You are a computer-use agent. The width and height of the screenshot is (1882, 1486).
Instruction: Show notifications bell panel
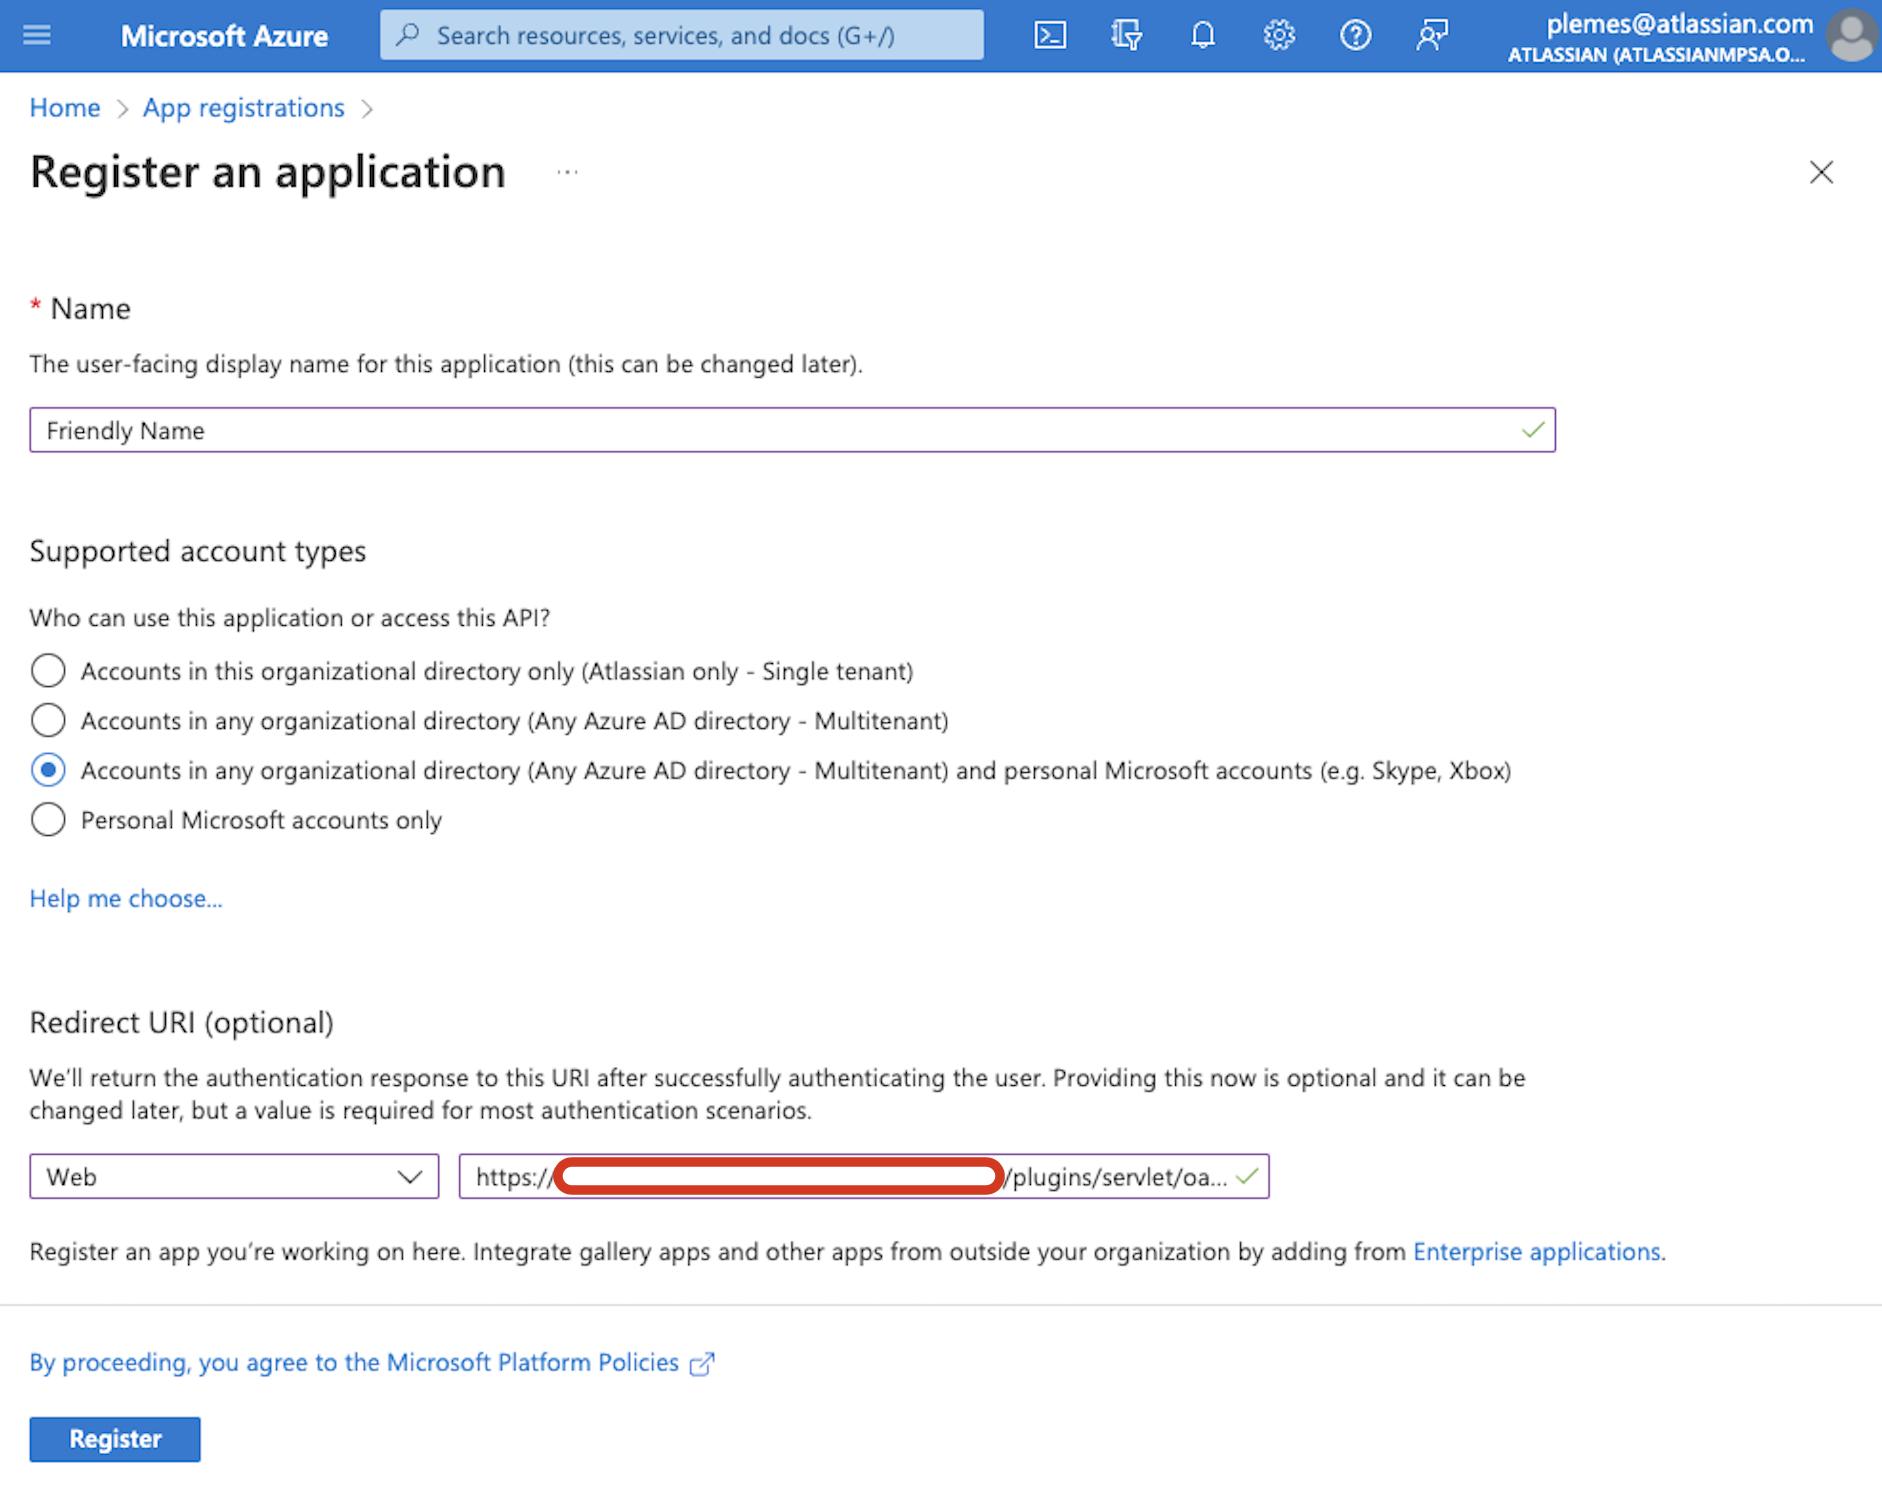[x=1203, y=36]
